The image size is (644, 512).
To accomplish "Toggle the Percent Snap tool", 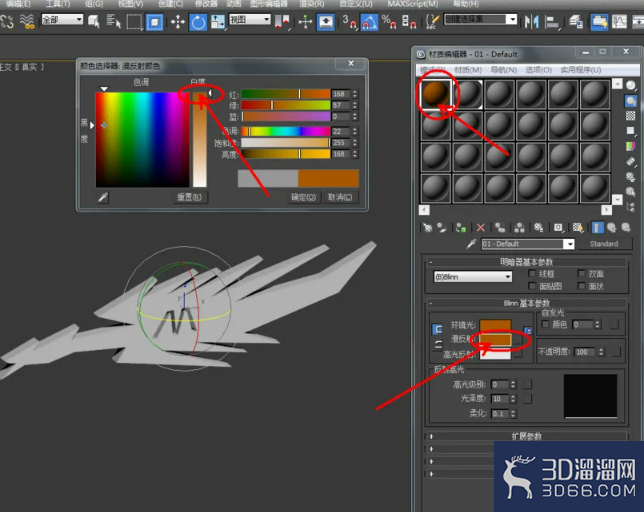I will click(x=389, y=22).
